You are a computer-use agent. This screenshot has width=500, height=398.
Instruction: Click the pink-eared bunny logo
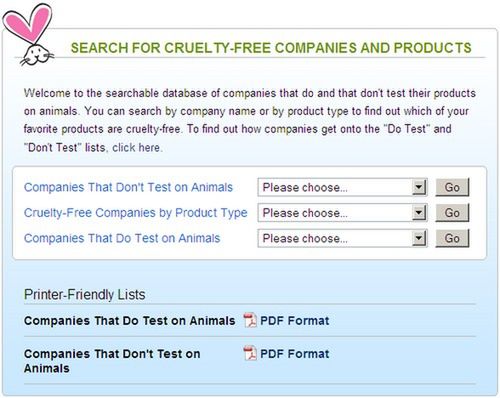pos(28,34)
